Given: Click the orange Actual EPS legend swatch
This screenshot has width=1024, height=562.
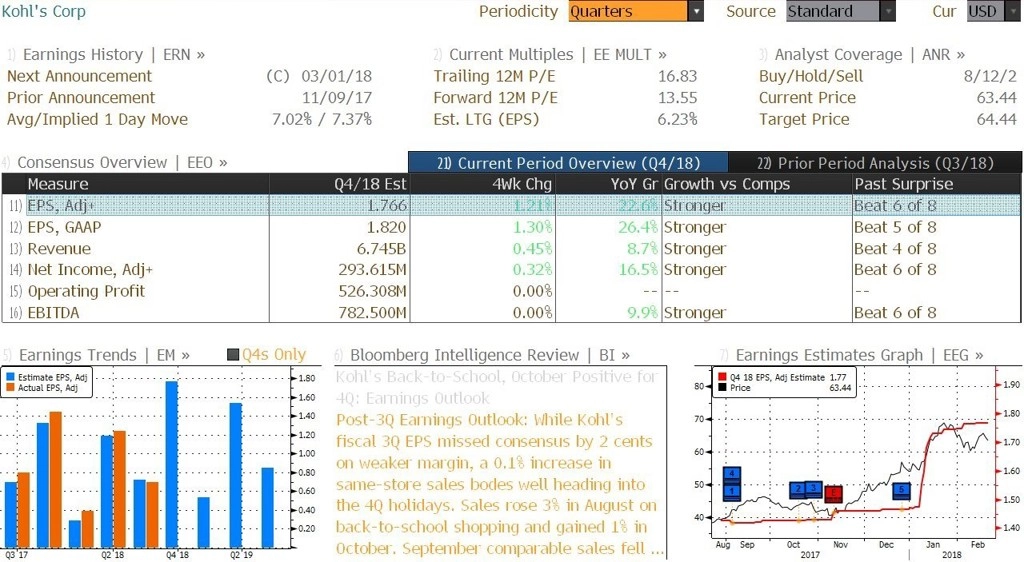Looking at the screenshot, I should 10,388.
